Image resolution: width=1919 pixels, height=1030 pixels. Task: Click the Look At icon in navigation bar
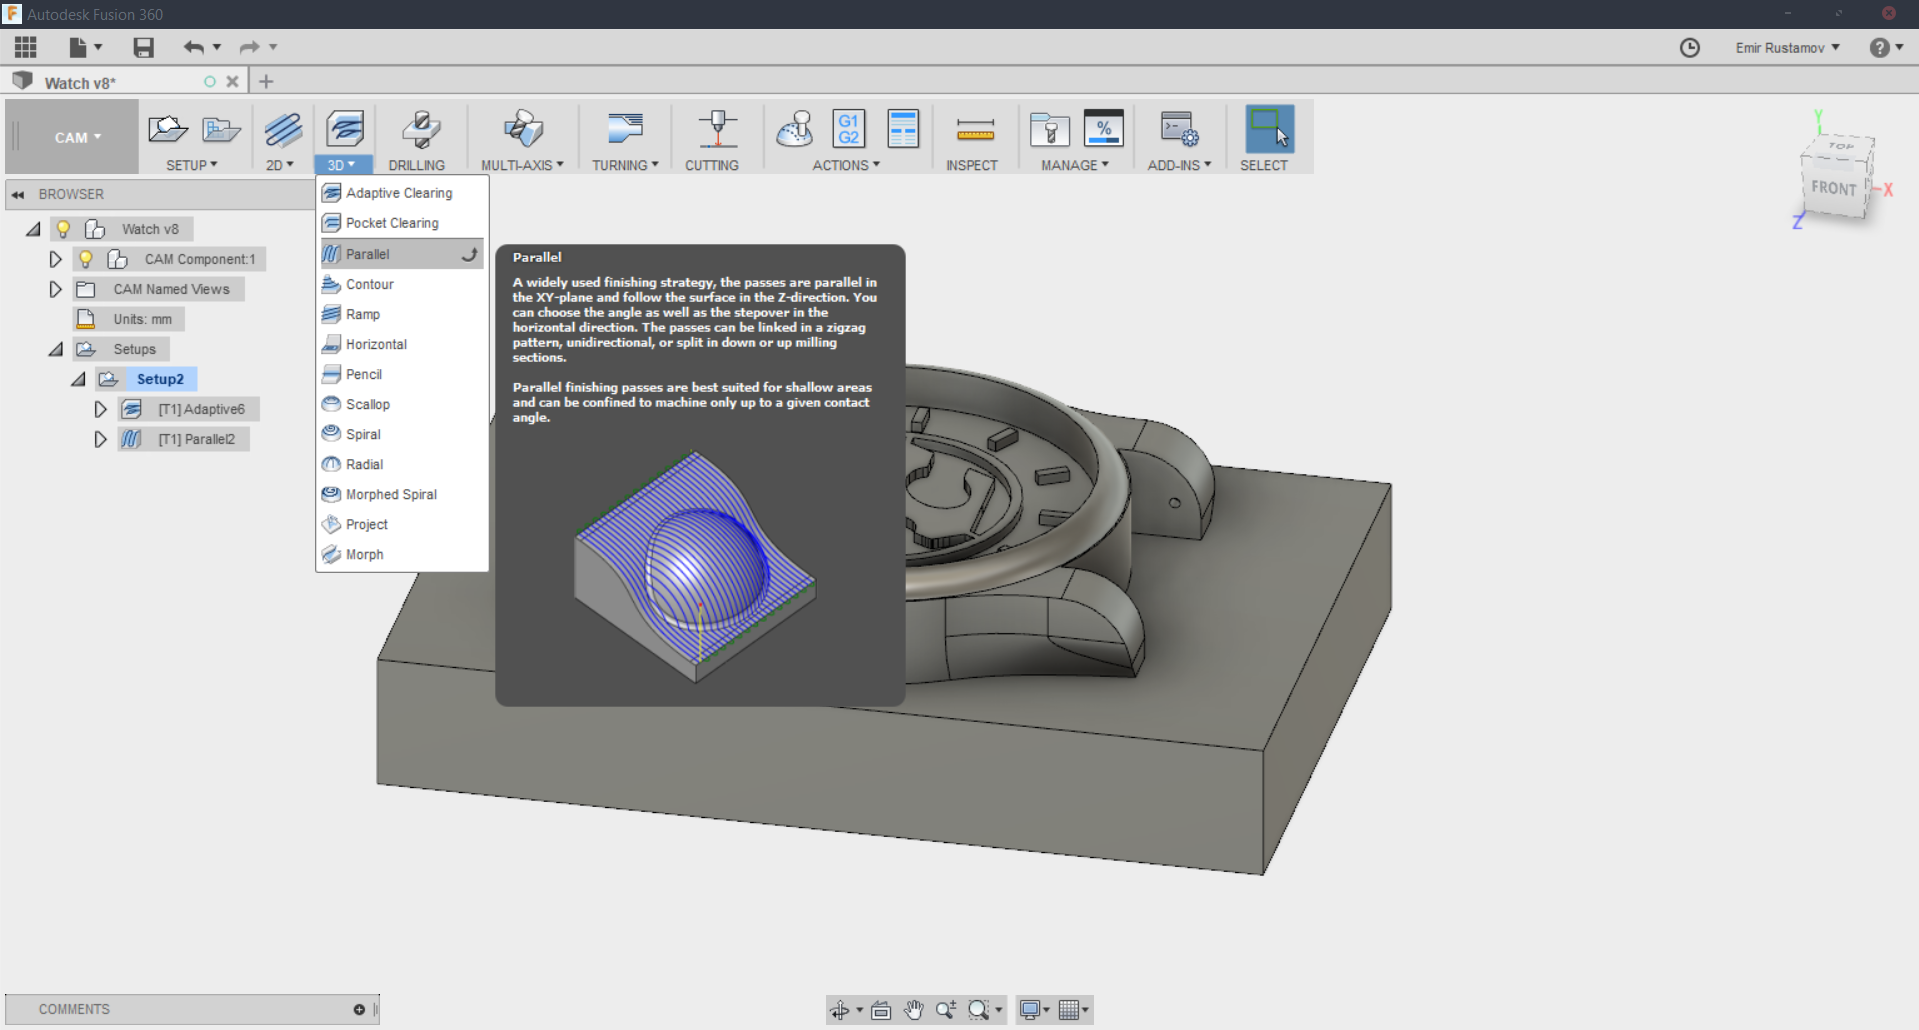[x=881, y=1010]
